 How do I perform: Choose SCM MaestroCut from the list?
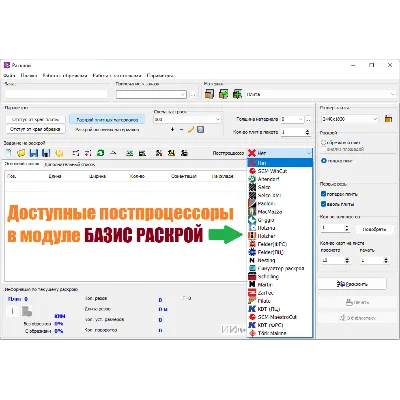tap(280, 317)
